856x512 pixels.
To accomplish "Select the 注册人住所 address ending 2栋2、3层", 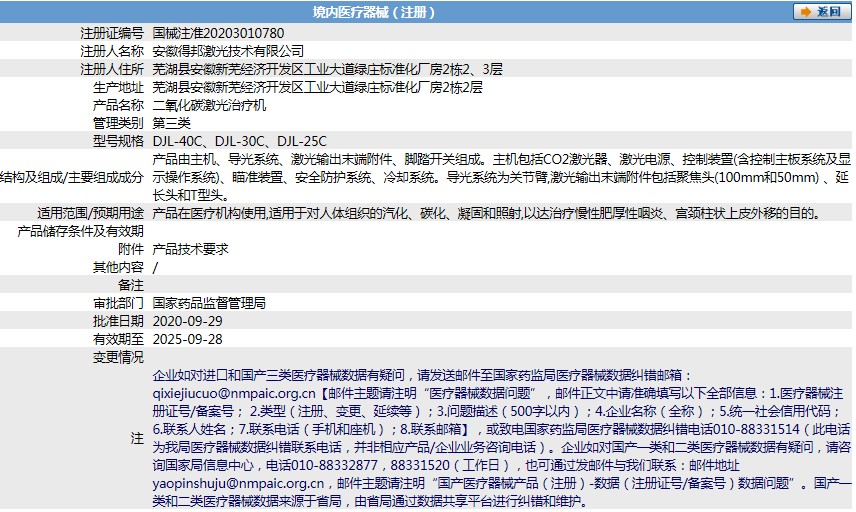I will (x=328, y=69).
